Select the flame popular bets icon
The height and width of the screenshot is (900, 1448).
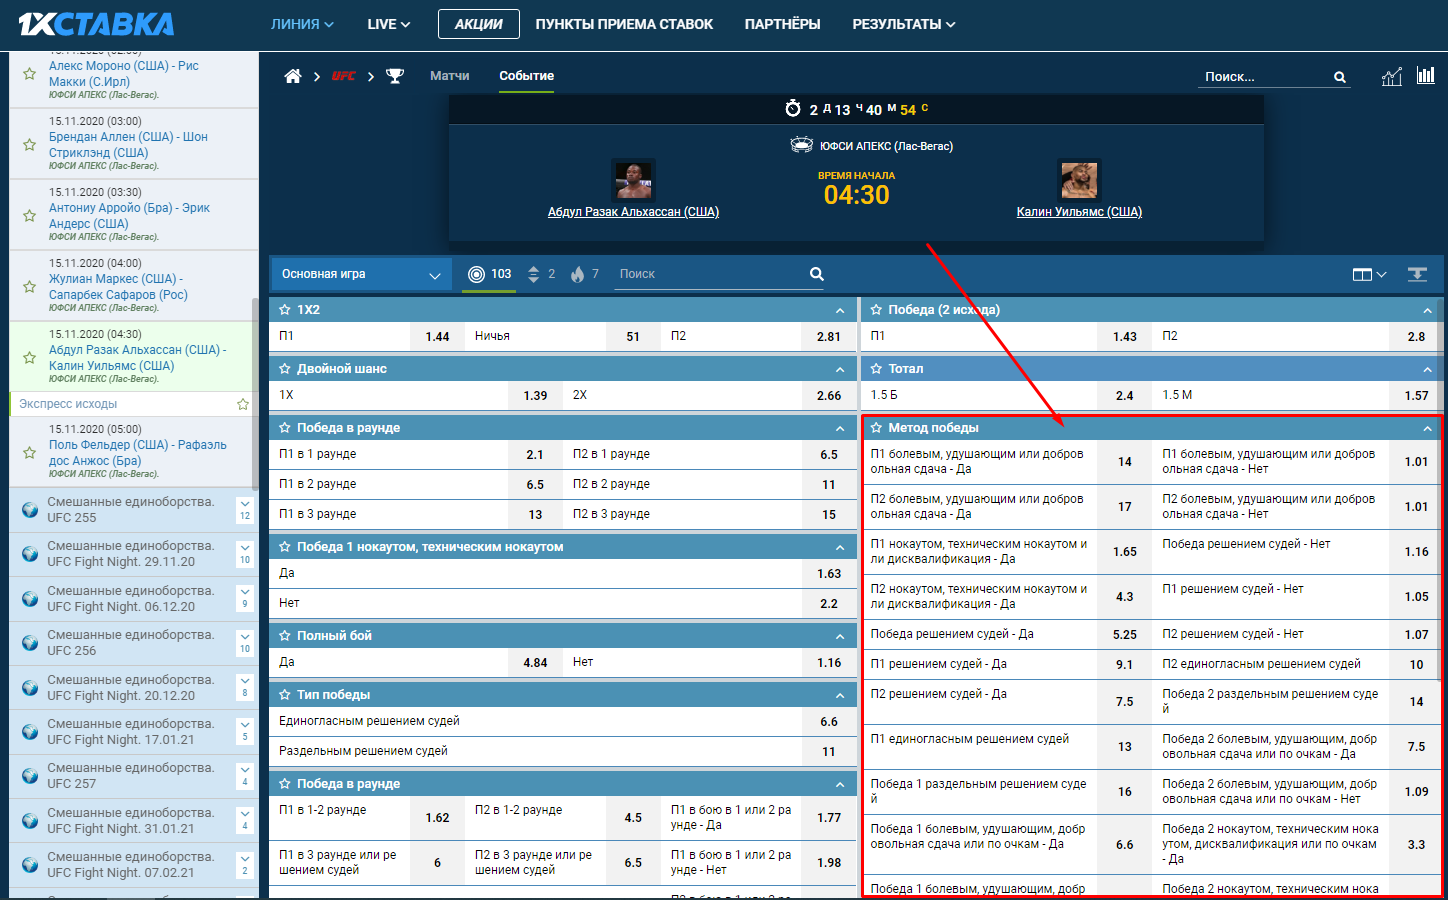tap(578, 274)
